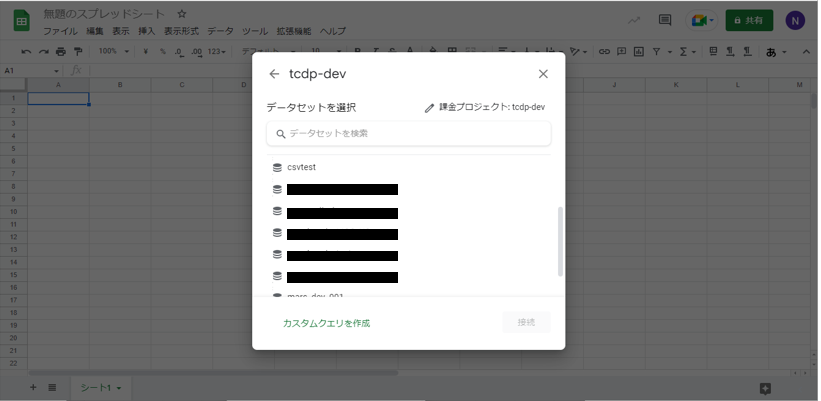This screenshot has height=401, width=821.
Task: Select the csvtest dataset
Action: (x=301, y=167)
